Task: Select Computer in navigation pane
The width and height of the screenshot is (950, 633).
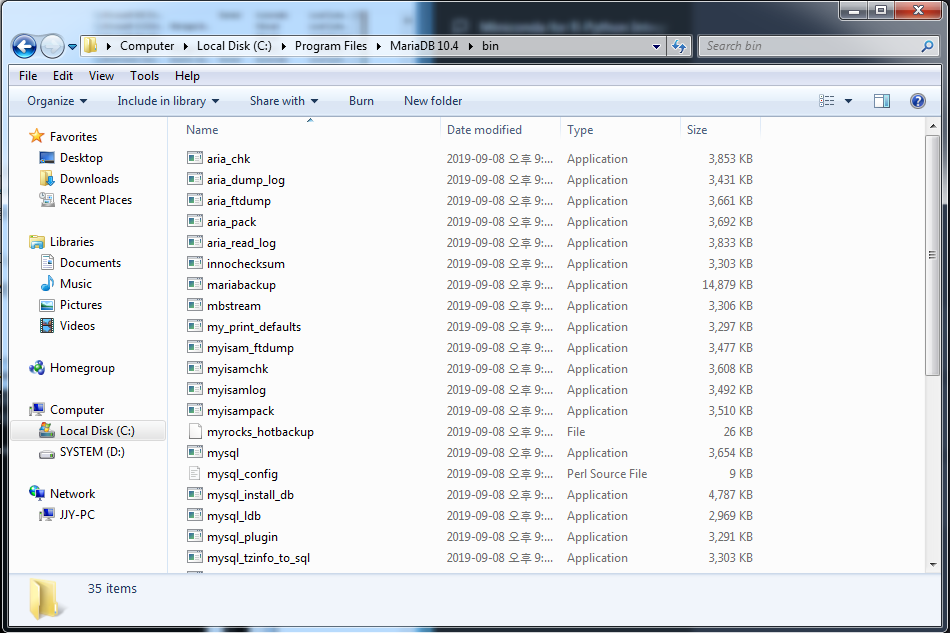Action: pos(77,410)
